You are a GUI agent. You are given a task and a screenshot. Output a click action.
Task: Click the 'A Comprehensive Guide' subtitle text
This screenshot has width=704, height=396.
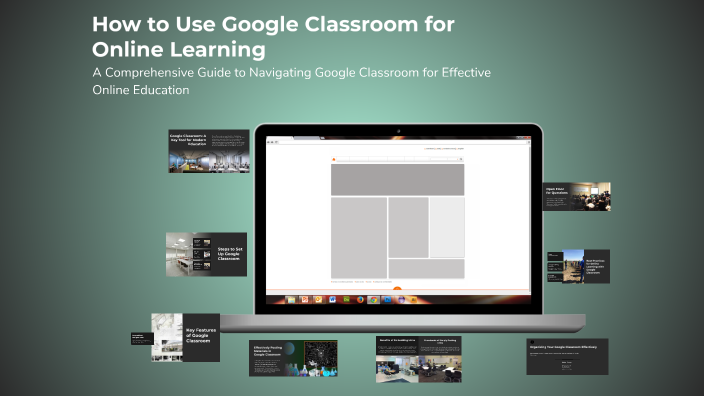(x=291, y=81)
